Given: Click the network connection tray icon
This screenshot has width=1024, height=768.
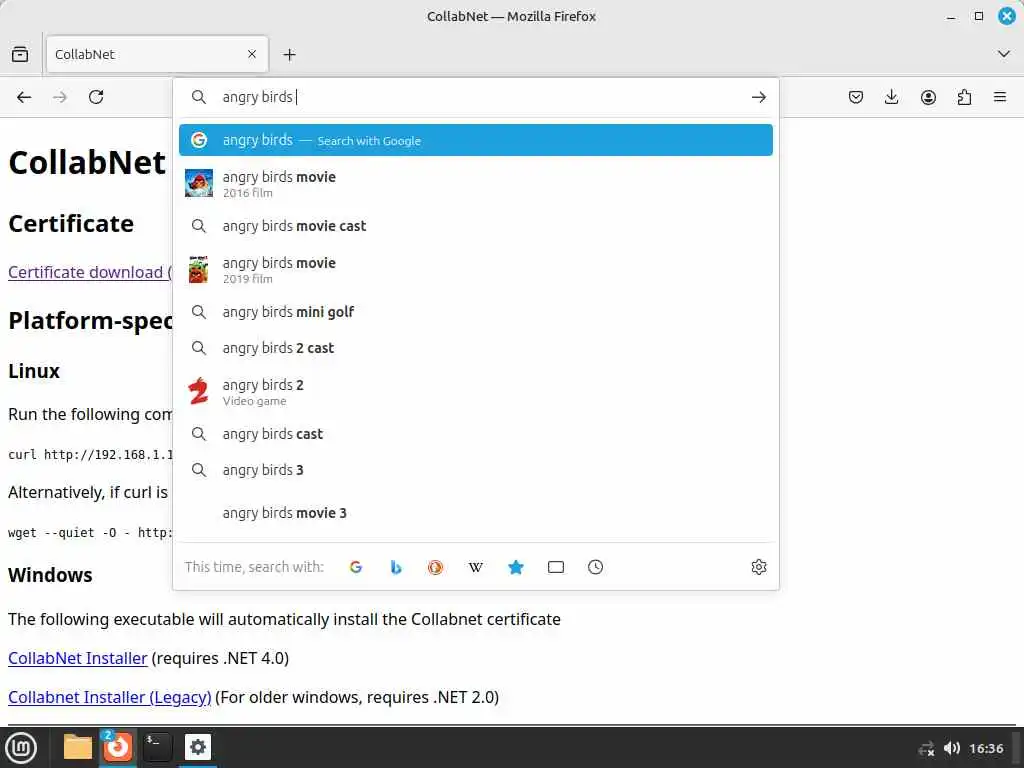Looking at the screenshot, I should [926, 748].
